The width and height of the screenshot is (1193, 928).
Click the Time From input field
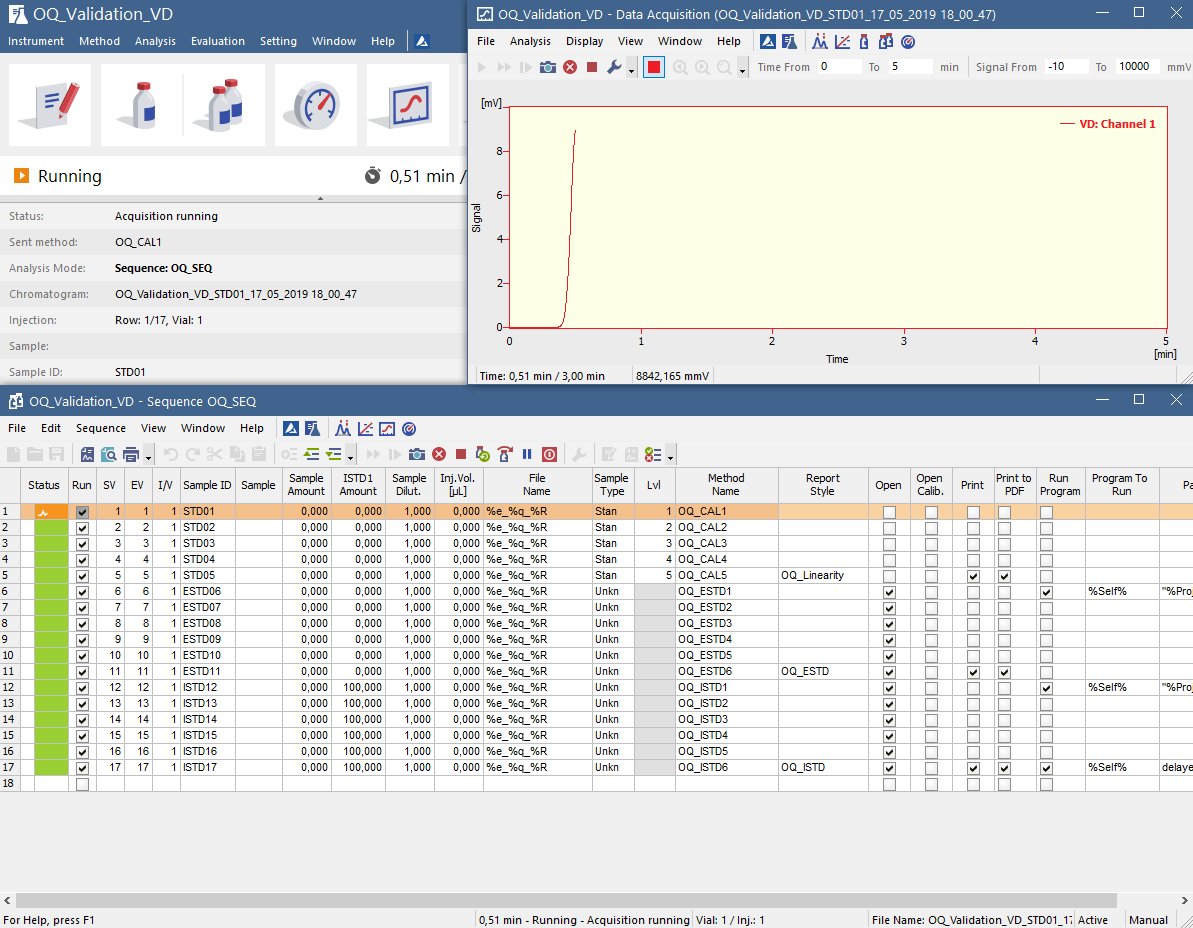838,67
